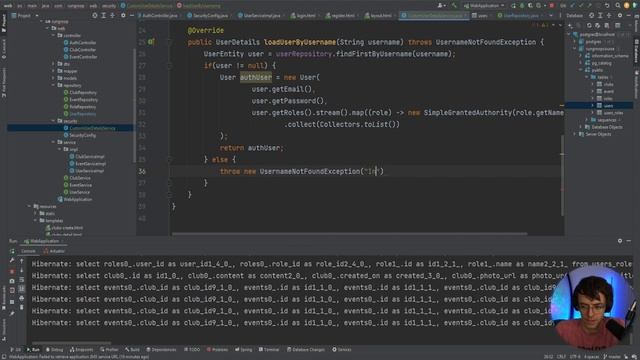640x360 pixels.
Task: Switch to layout.html tab
Action: 380,16
